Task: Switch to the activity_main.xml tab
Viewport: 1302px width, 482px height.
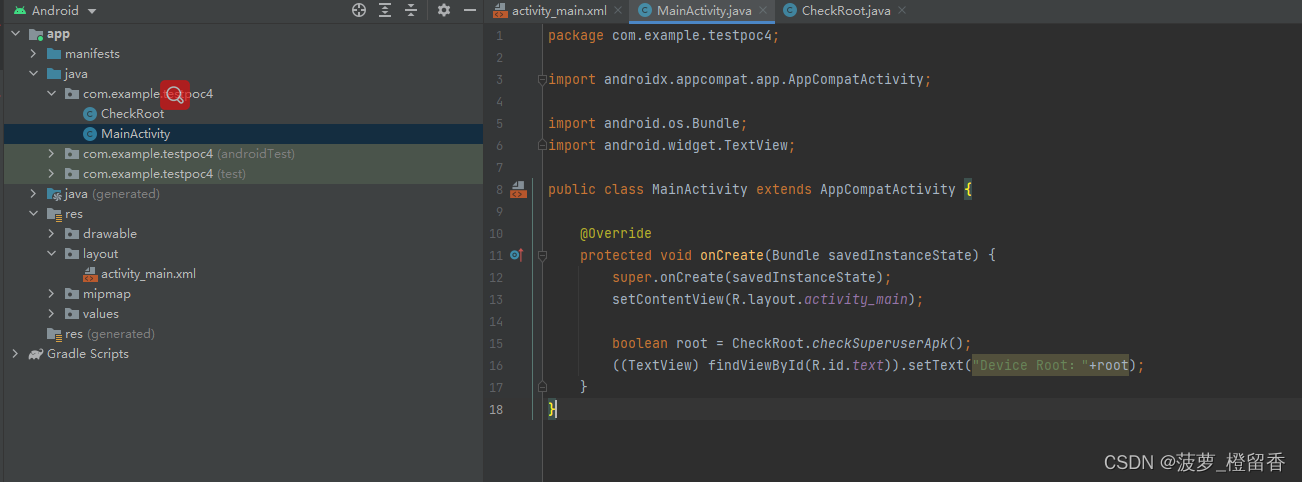Action: [x=558, y=11]
